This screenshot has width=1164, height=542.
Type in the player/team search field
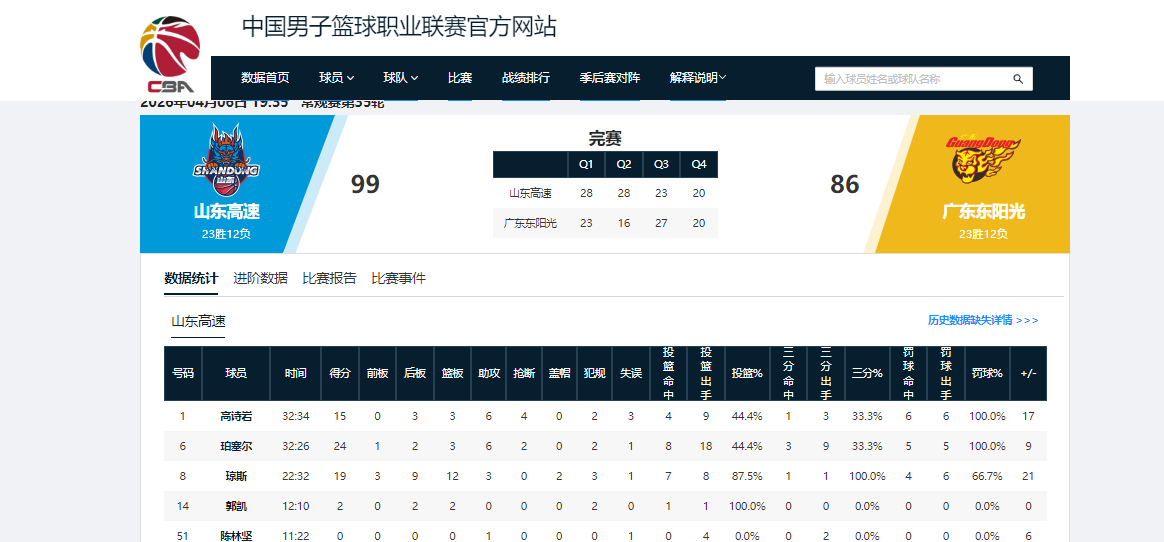[x=912, y=79]
